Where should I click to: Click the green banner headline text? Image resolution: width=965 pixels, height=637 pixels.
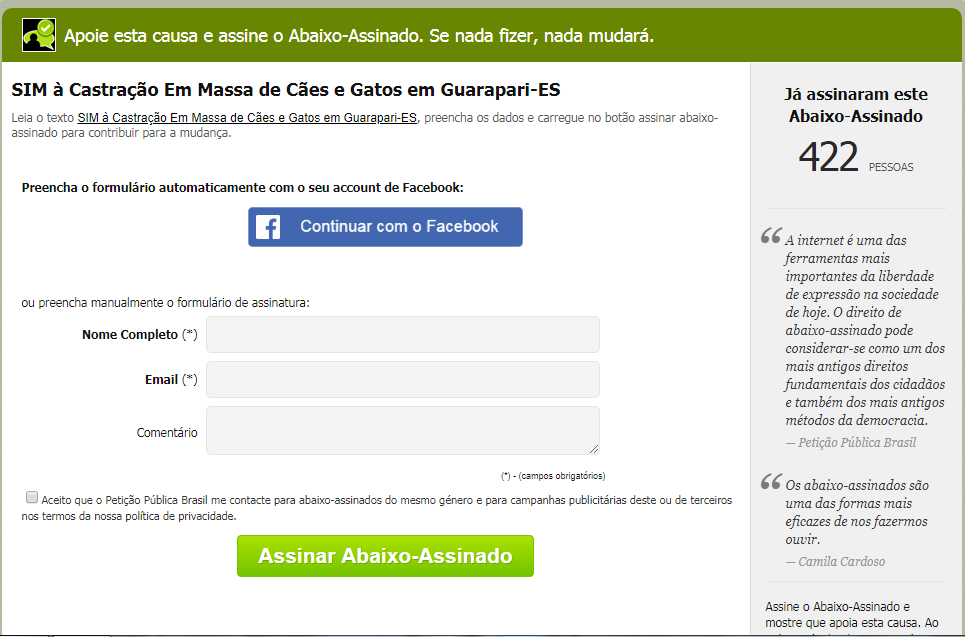coord(359,36)
